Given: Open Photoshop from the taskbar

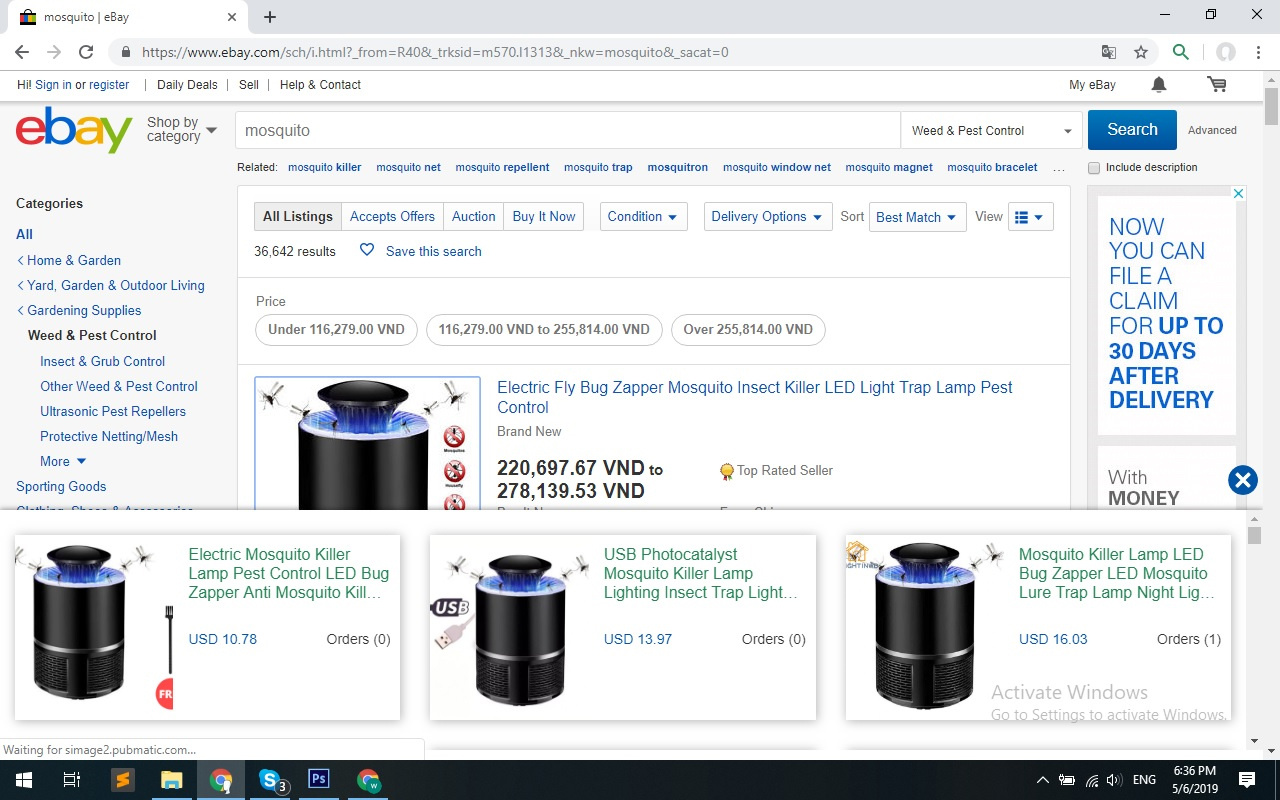Looking at the screenshot, I should coord(319,780).
